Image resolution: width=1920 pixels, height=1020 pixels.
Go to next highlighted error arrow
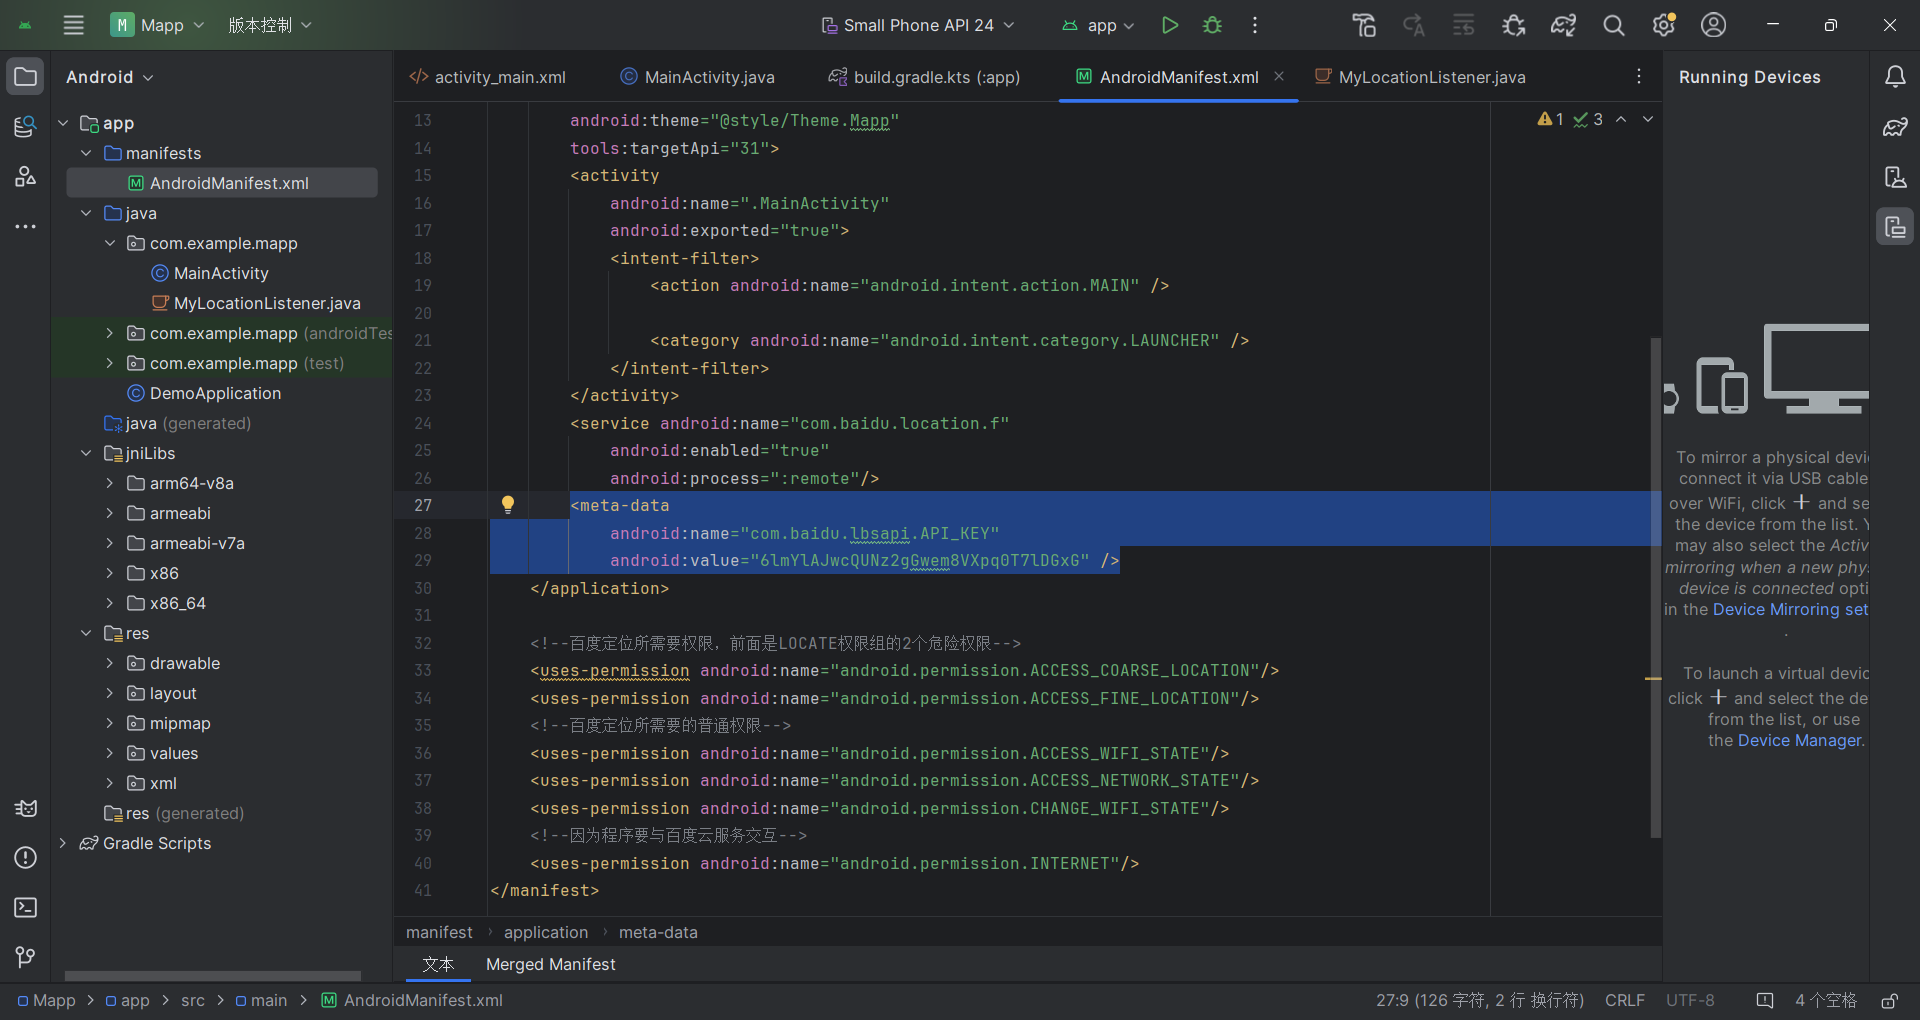click(x=1648, y=119)
